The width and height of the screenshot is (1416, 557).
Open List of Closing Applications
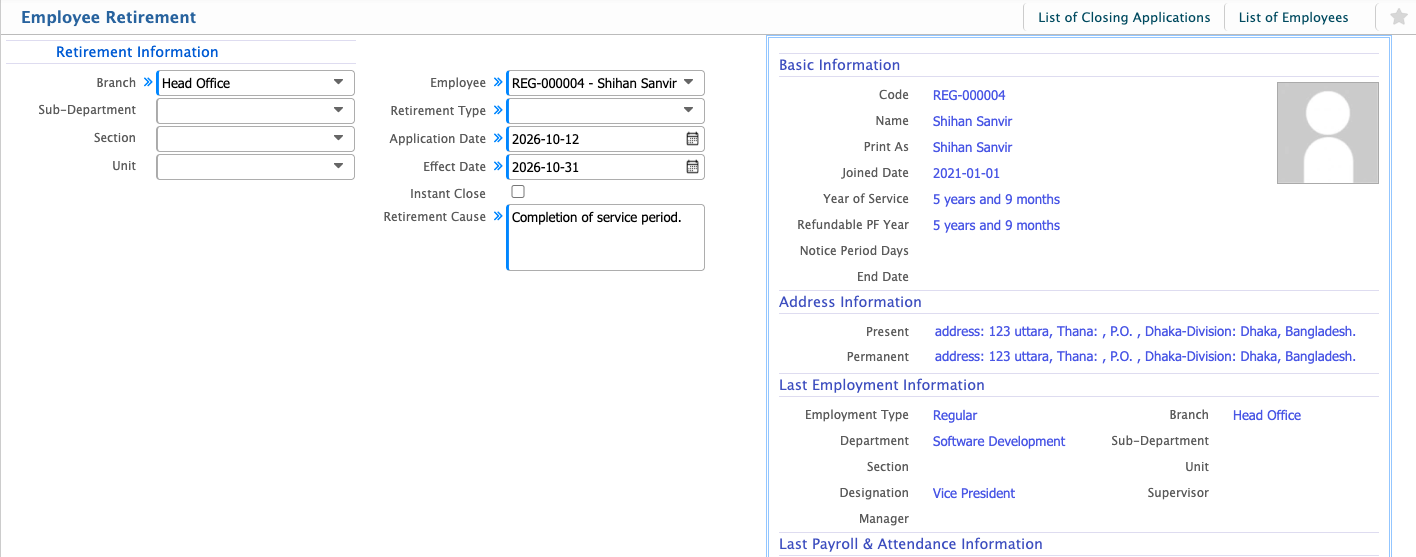pos(1124,17)
